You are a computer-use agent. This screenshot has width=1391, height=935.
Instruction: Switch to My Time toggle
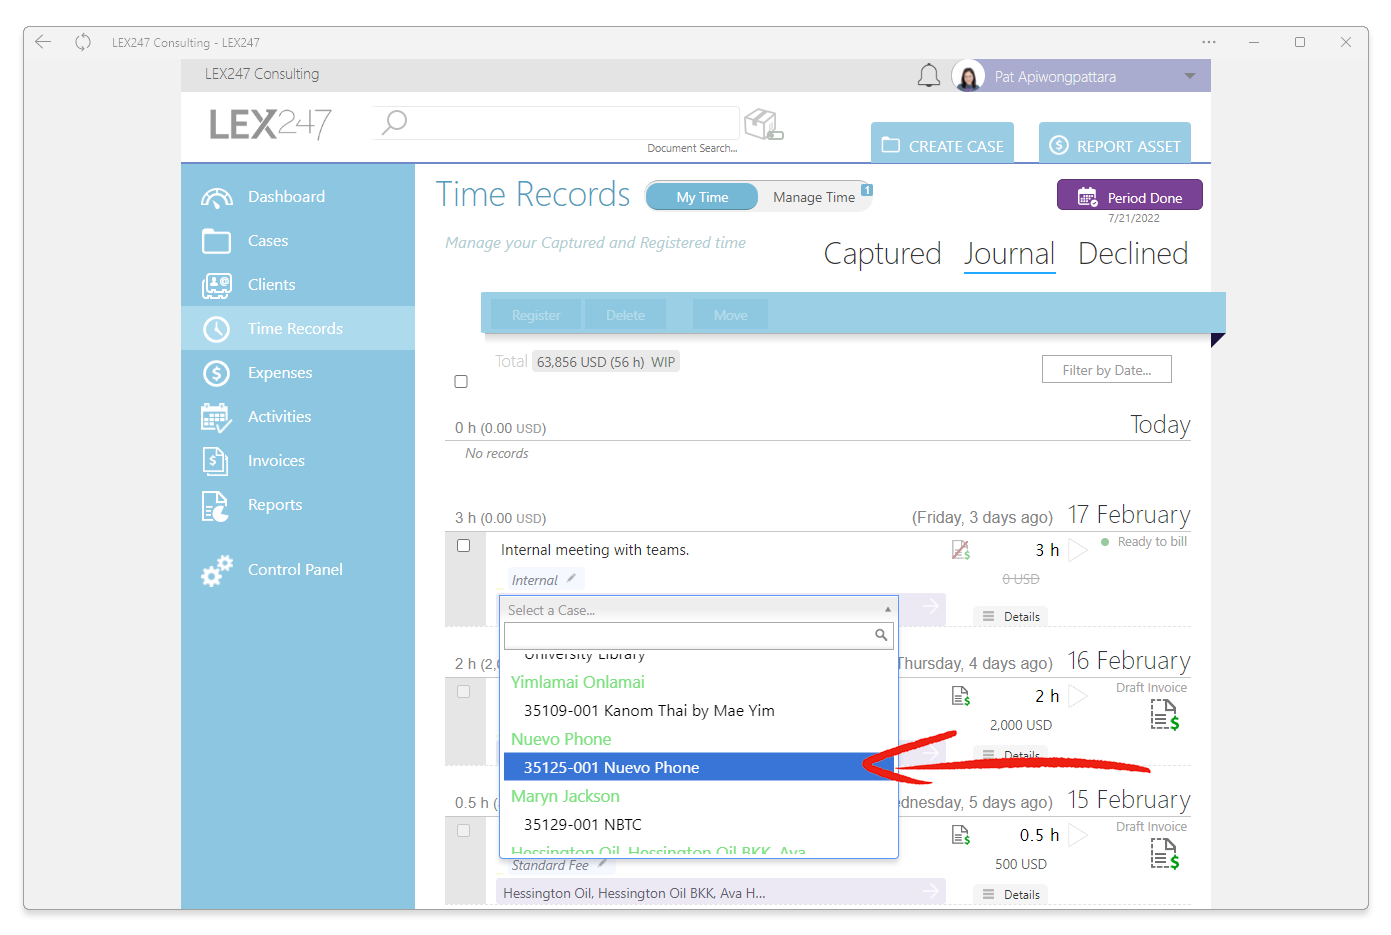[702, 197]
